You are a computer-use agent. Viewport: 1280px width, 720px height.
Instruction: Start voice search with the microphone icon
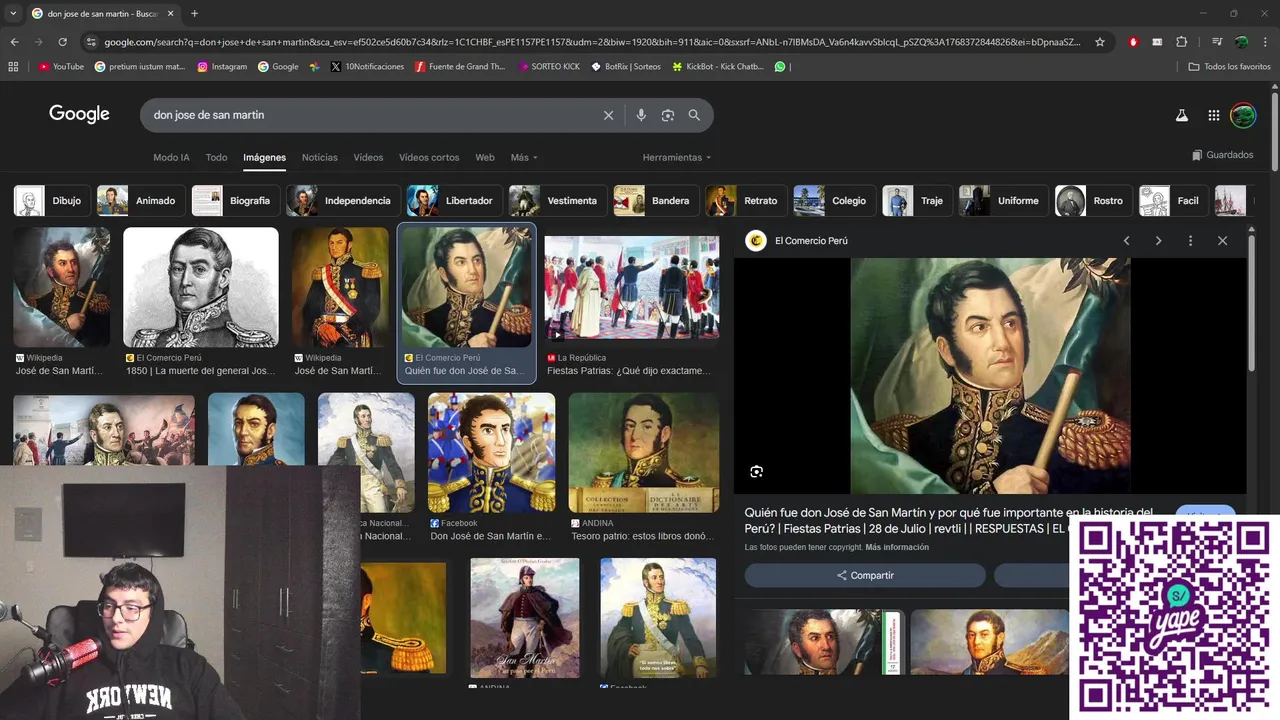pyautogui.click(x=641, y=115)
